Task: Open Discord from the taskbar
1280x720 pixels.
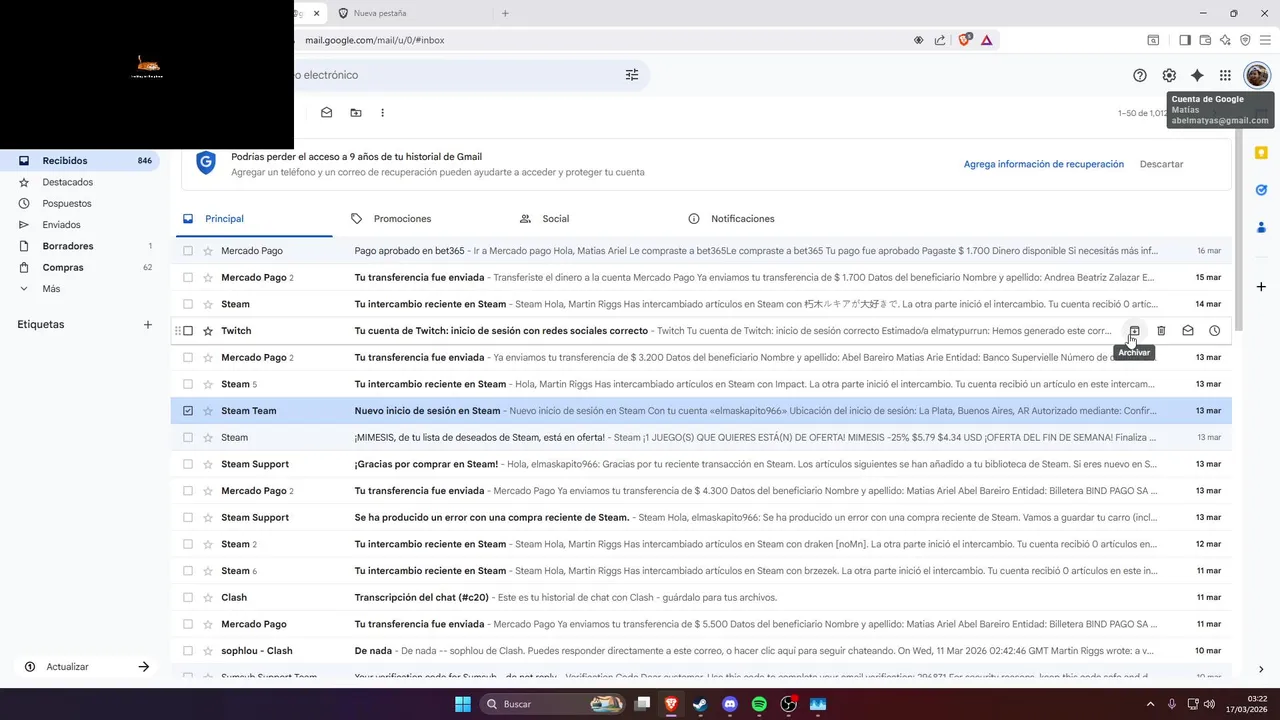Action: tap(730, 704)
